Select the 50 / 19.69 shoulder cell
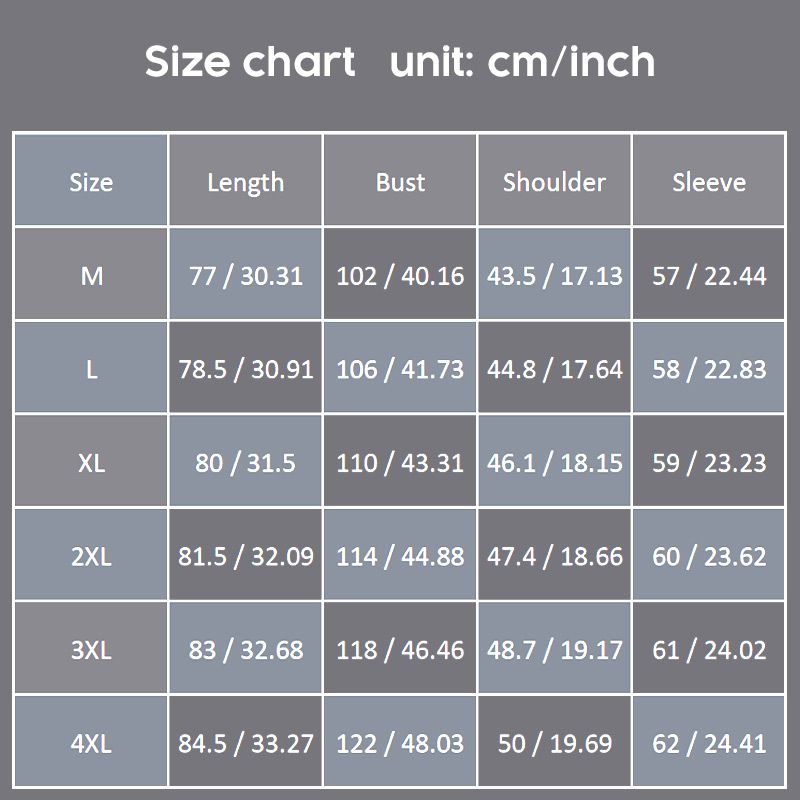The image size is (800, 800). 555,743
